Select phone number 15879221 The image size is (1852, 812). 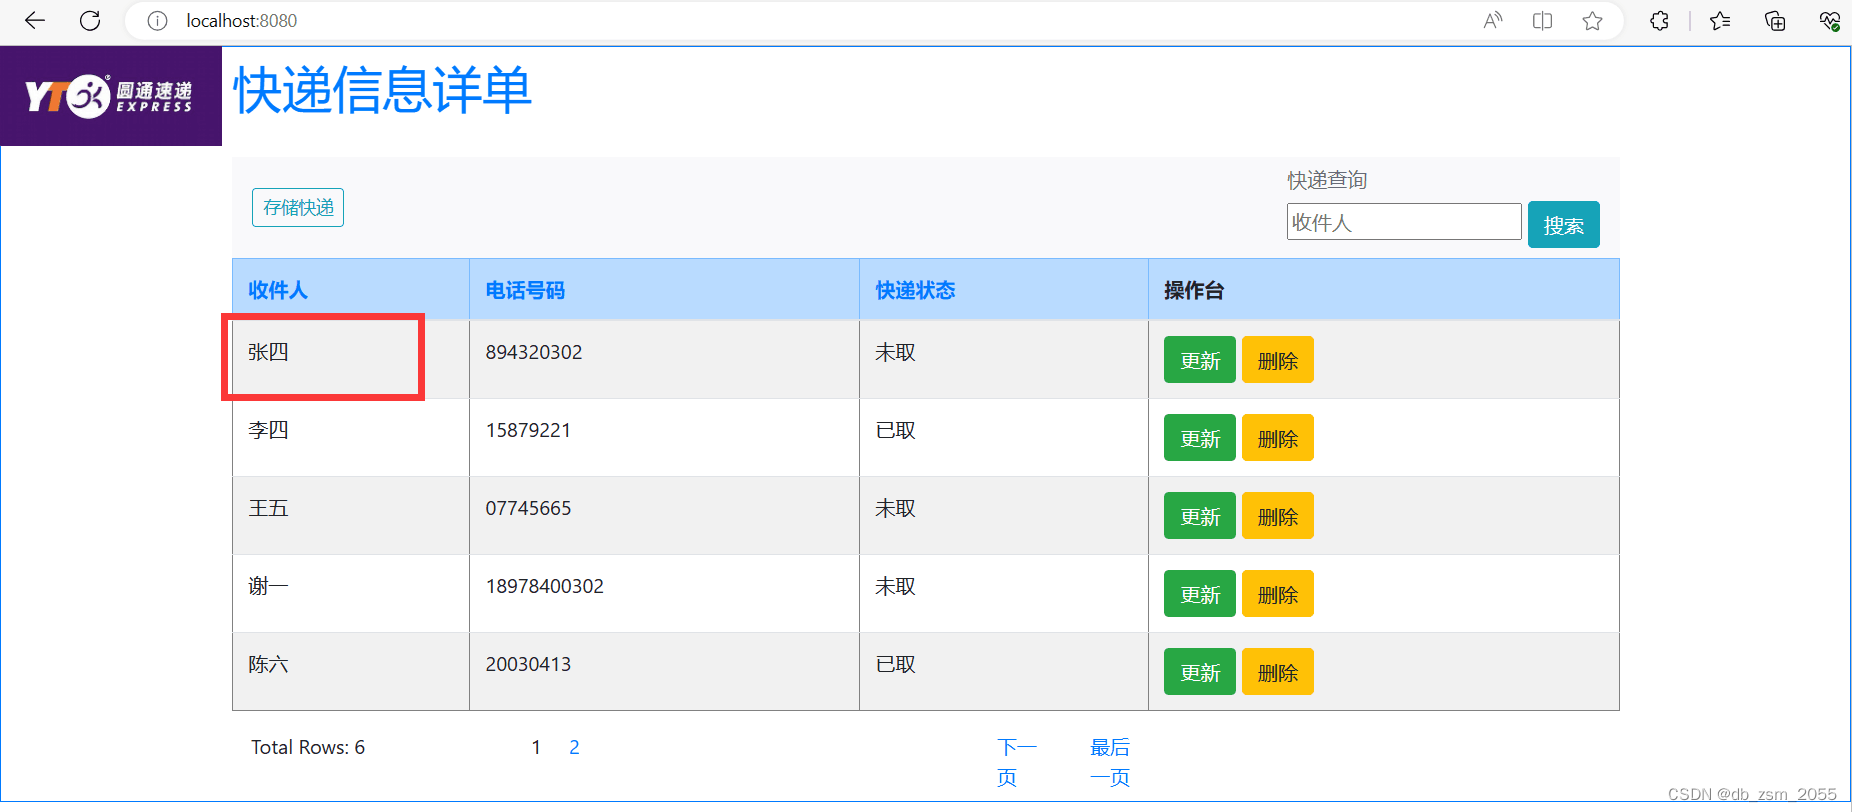pos(528,430)
